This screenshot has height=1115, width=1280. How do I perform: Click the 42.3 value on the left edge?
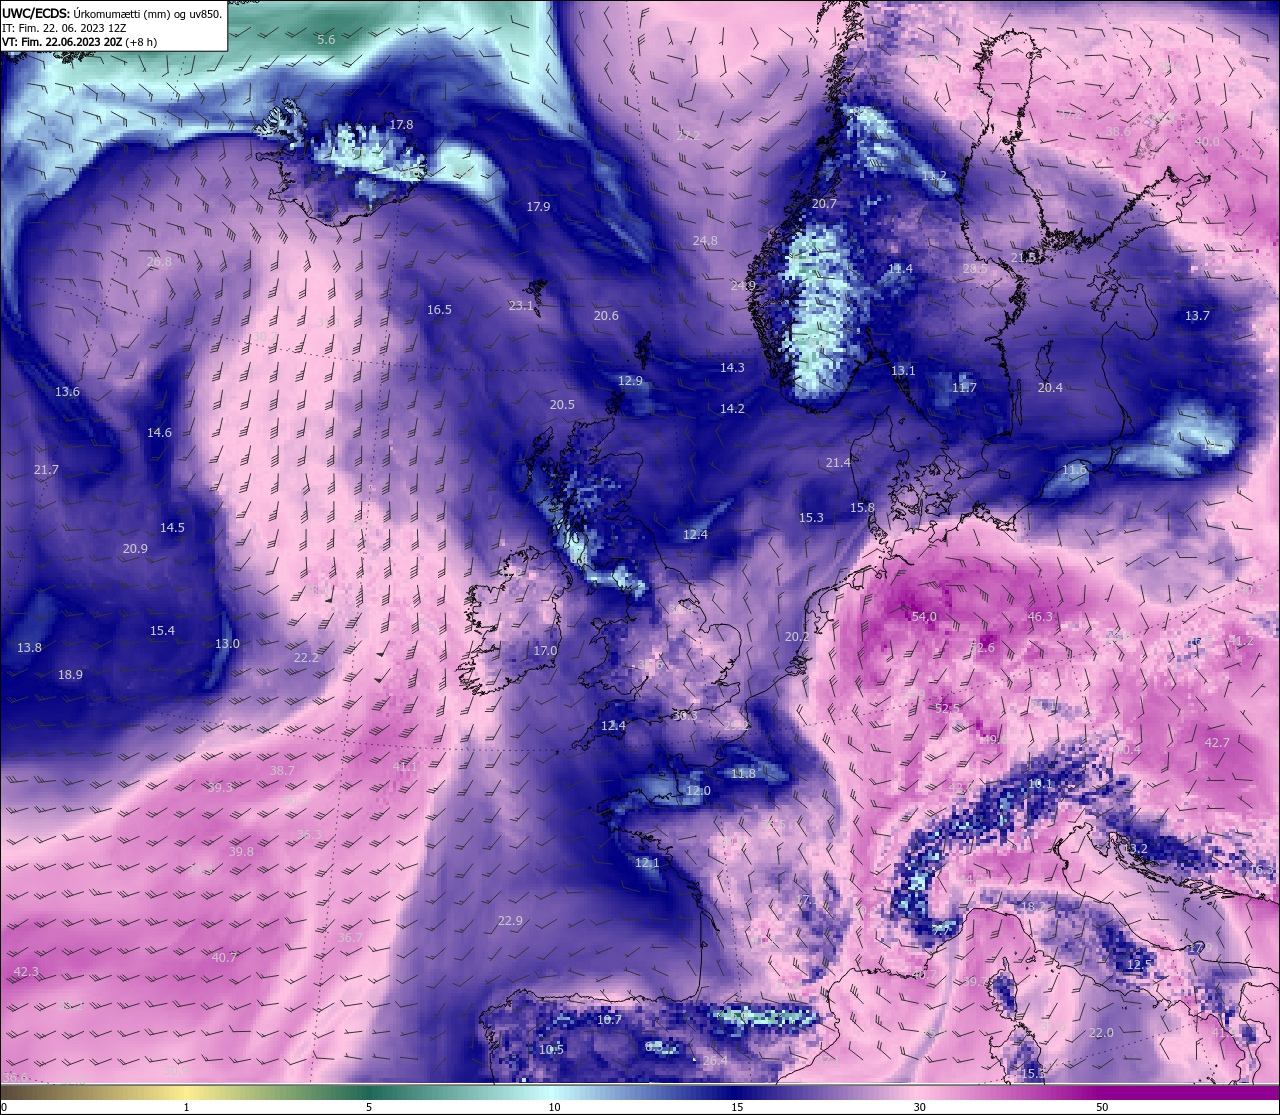[x=26, y=972]
